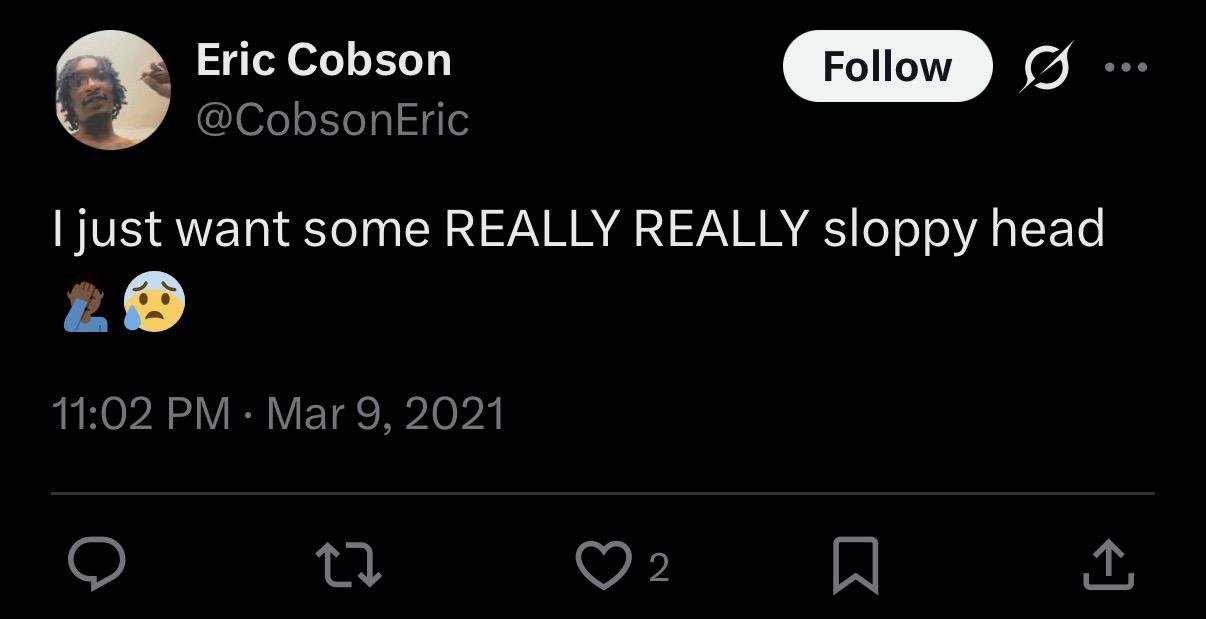
Task: Click the anxious sweating face emoji
Action: click(154, 302)
